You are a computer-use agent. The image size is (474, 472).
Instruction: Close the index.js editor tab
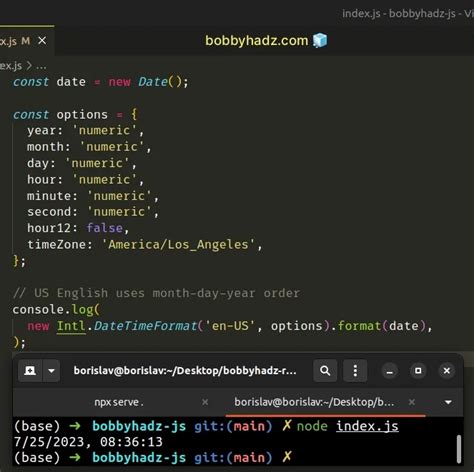(x=42, y=41)
